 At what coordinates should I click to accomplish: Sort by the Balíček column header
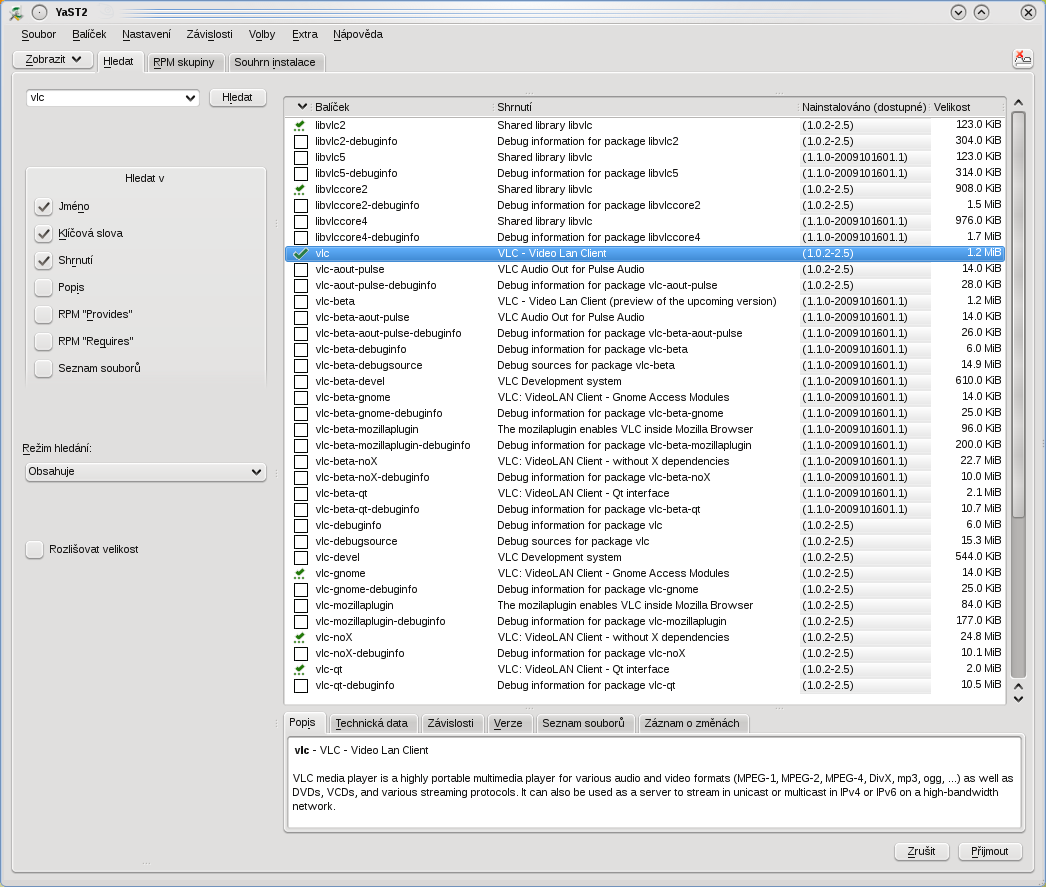point(402,107)
